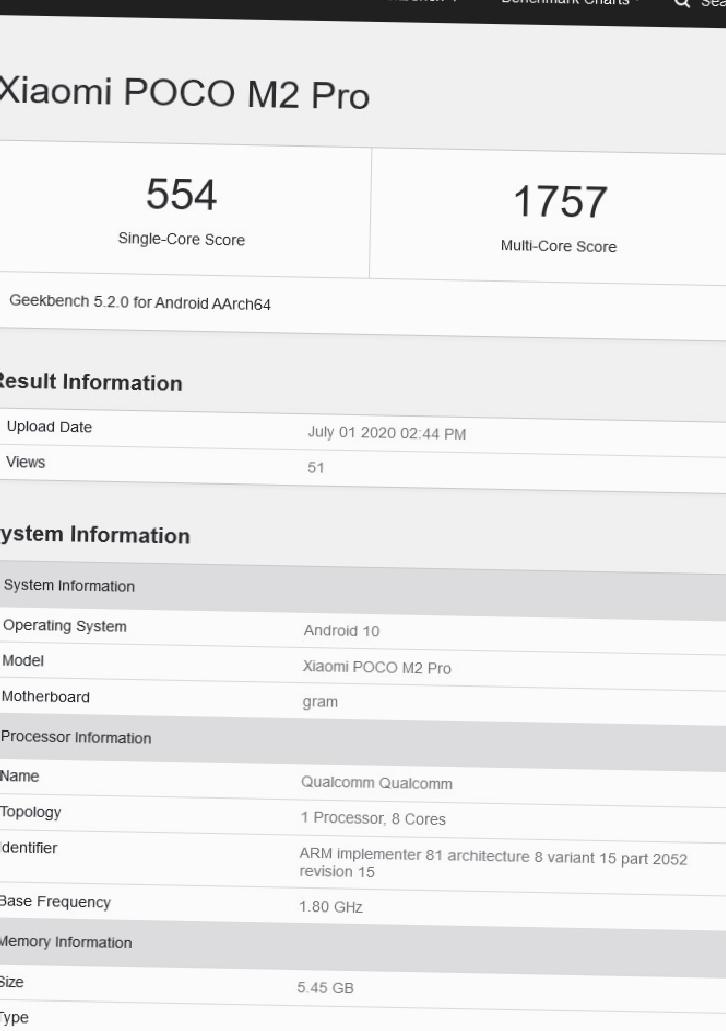Image resolution: width=726 pixels, height=1031 pixels.
Task: Select the Android 10 value
Action: point(341,631)
